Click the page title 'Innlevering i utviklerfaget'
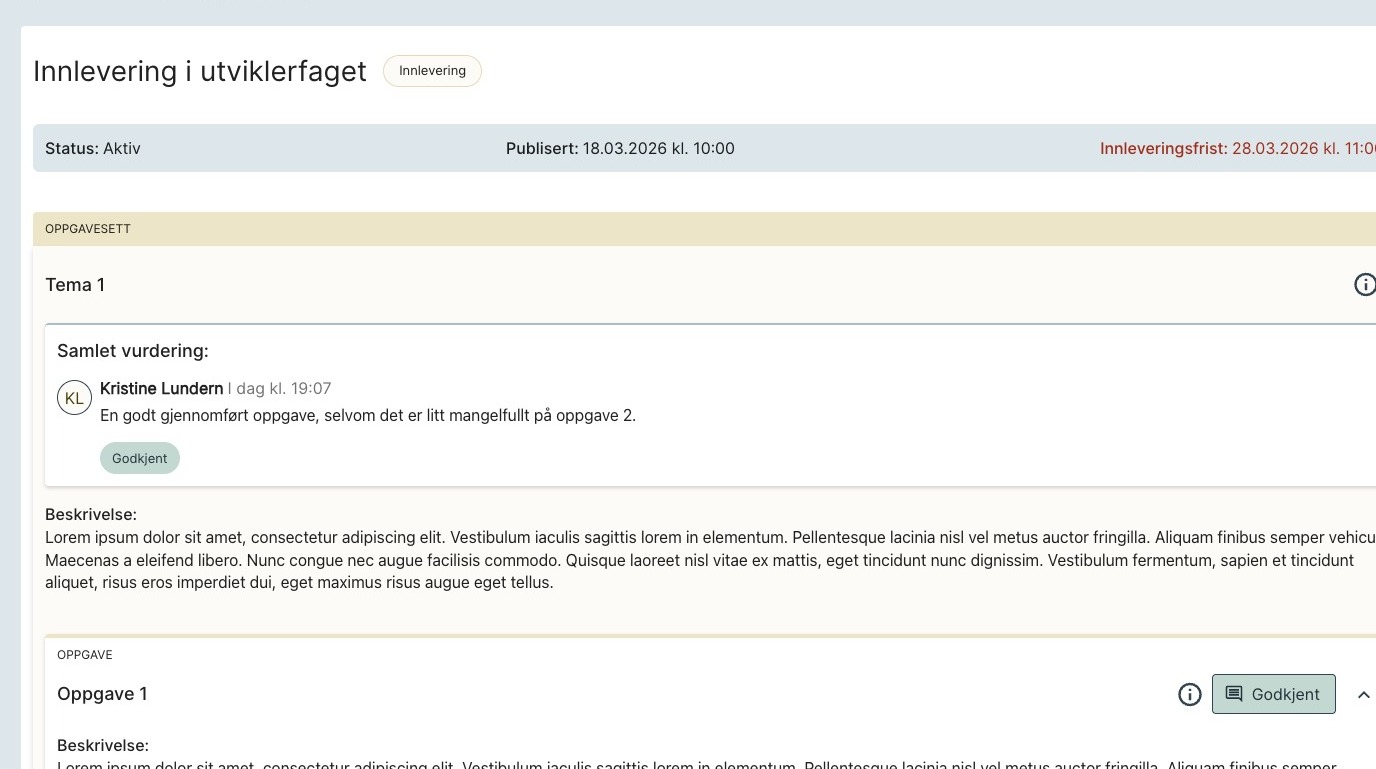This screenshot has height=769, width=1376. (200, 72)
